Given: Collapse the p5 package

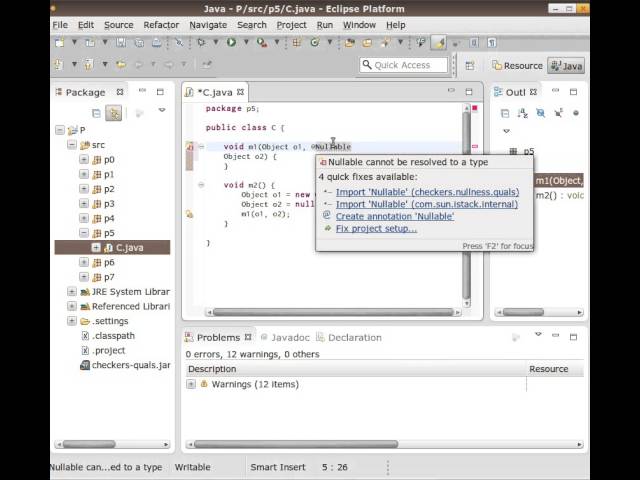Looking at the screenshot, I should pyautogui.click(x=84, y=233).
